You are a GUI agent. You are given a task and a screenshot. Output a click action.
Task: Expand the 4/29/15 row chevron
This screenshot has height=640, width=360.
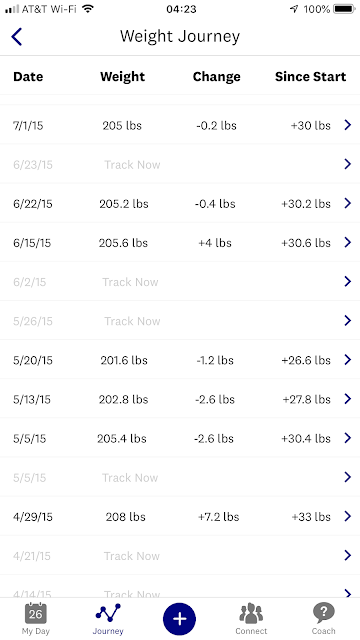347,516
